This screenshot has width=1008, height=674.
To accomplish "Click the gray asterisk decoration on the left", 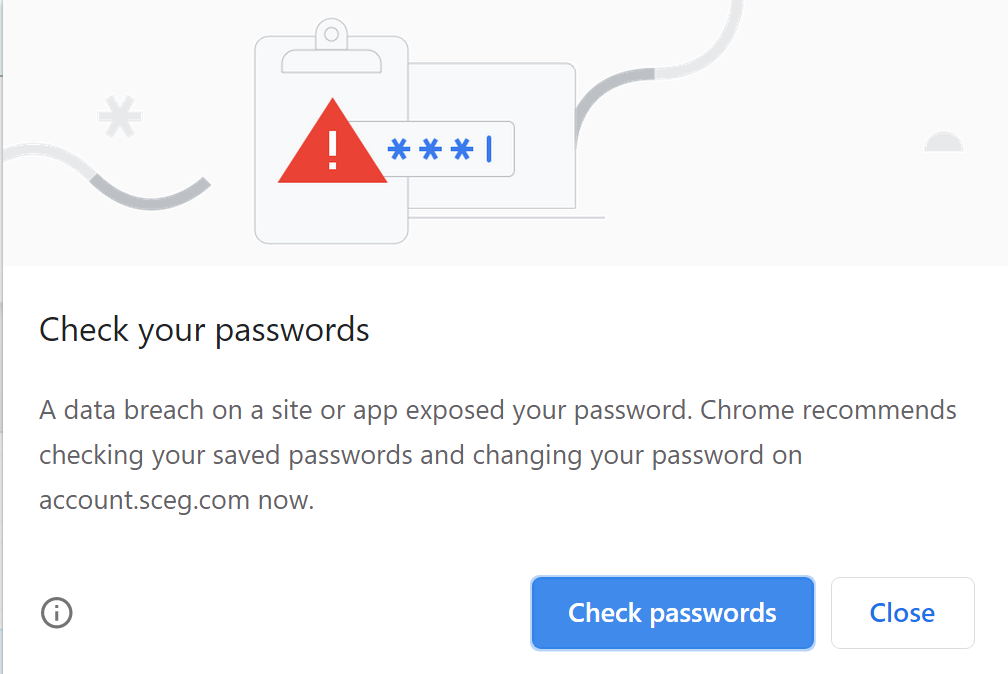I will pos(119,117).
